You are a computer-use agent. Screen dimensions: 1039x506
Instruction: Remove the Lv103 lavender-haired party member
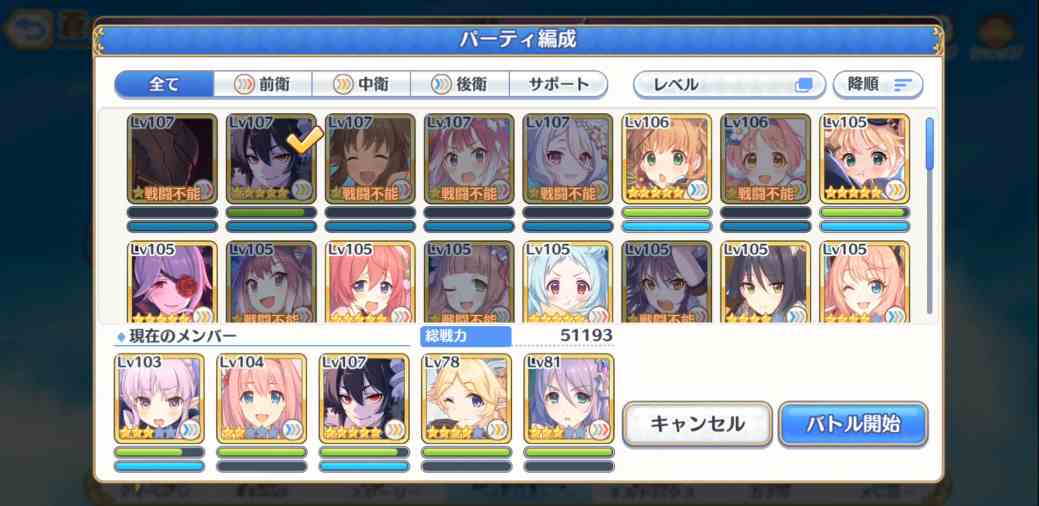coord(159,399)
